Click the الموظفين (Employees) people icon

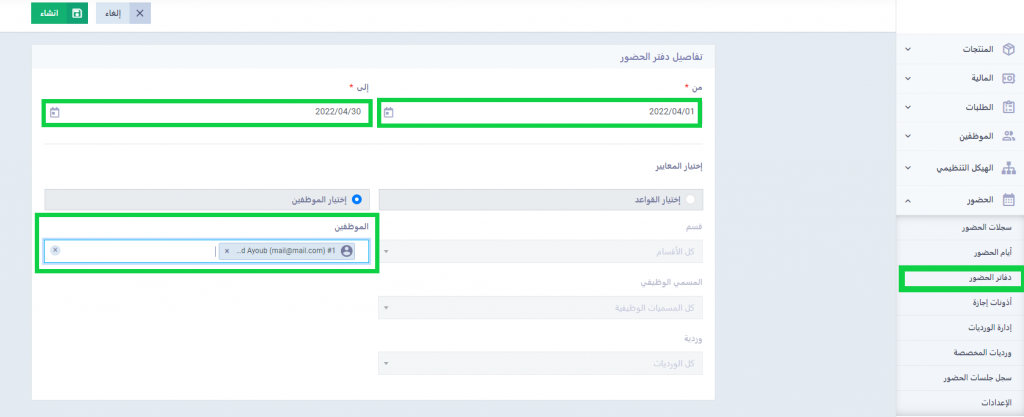(1008, 137)
